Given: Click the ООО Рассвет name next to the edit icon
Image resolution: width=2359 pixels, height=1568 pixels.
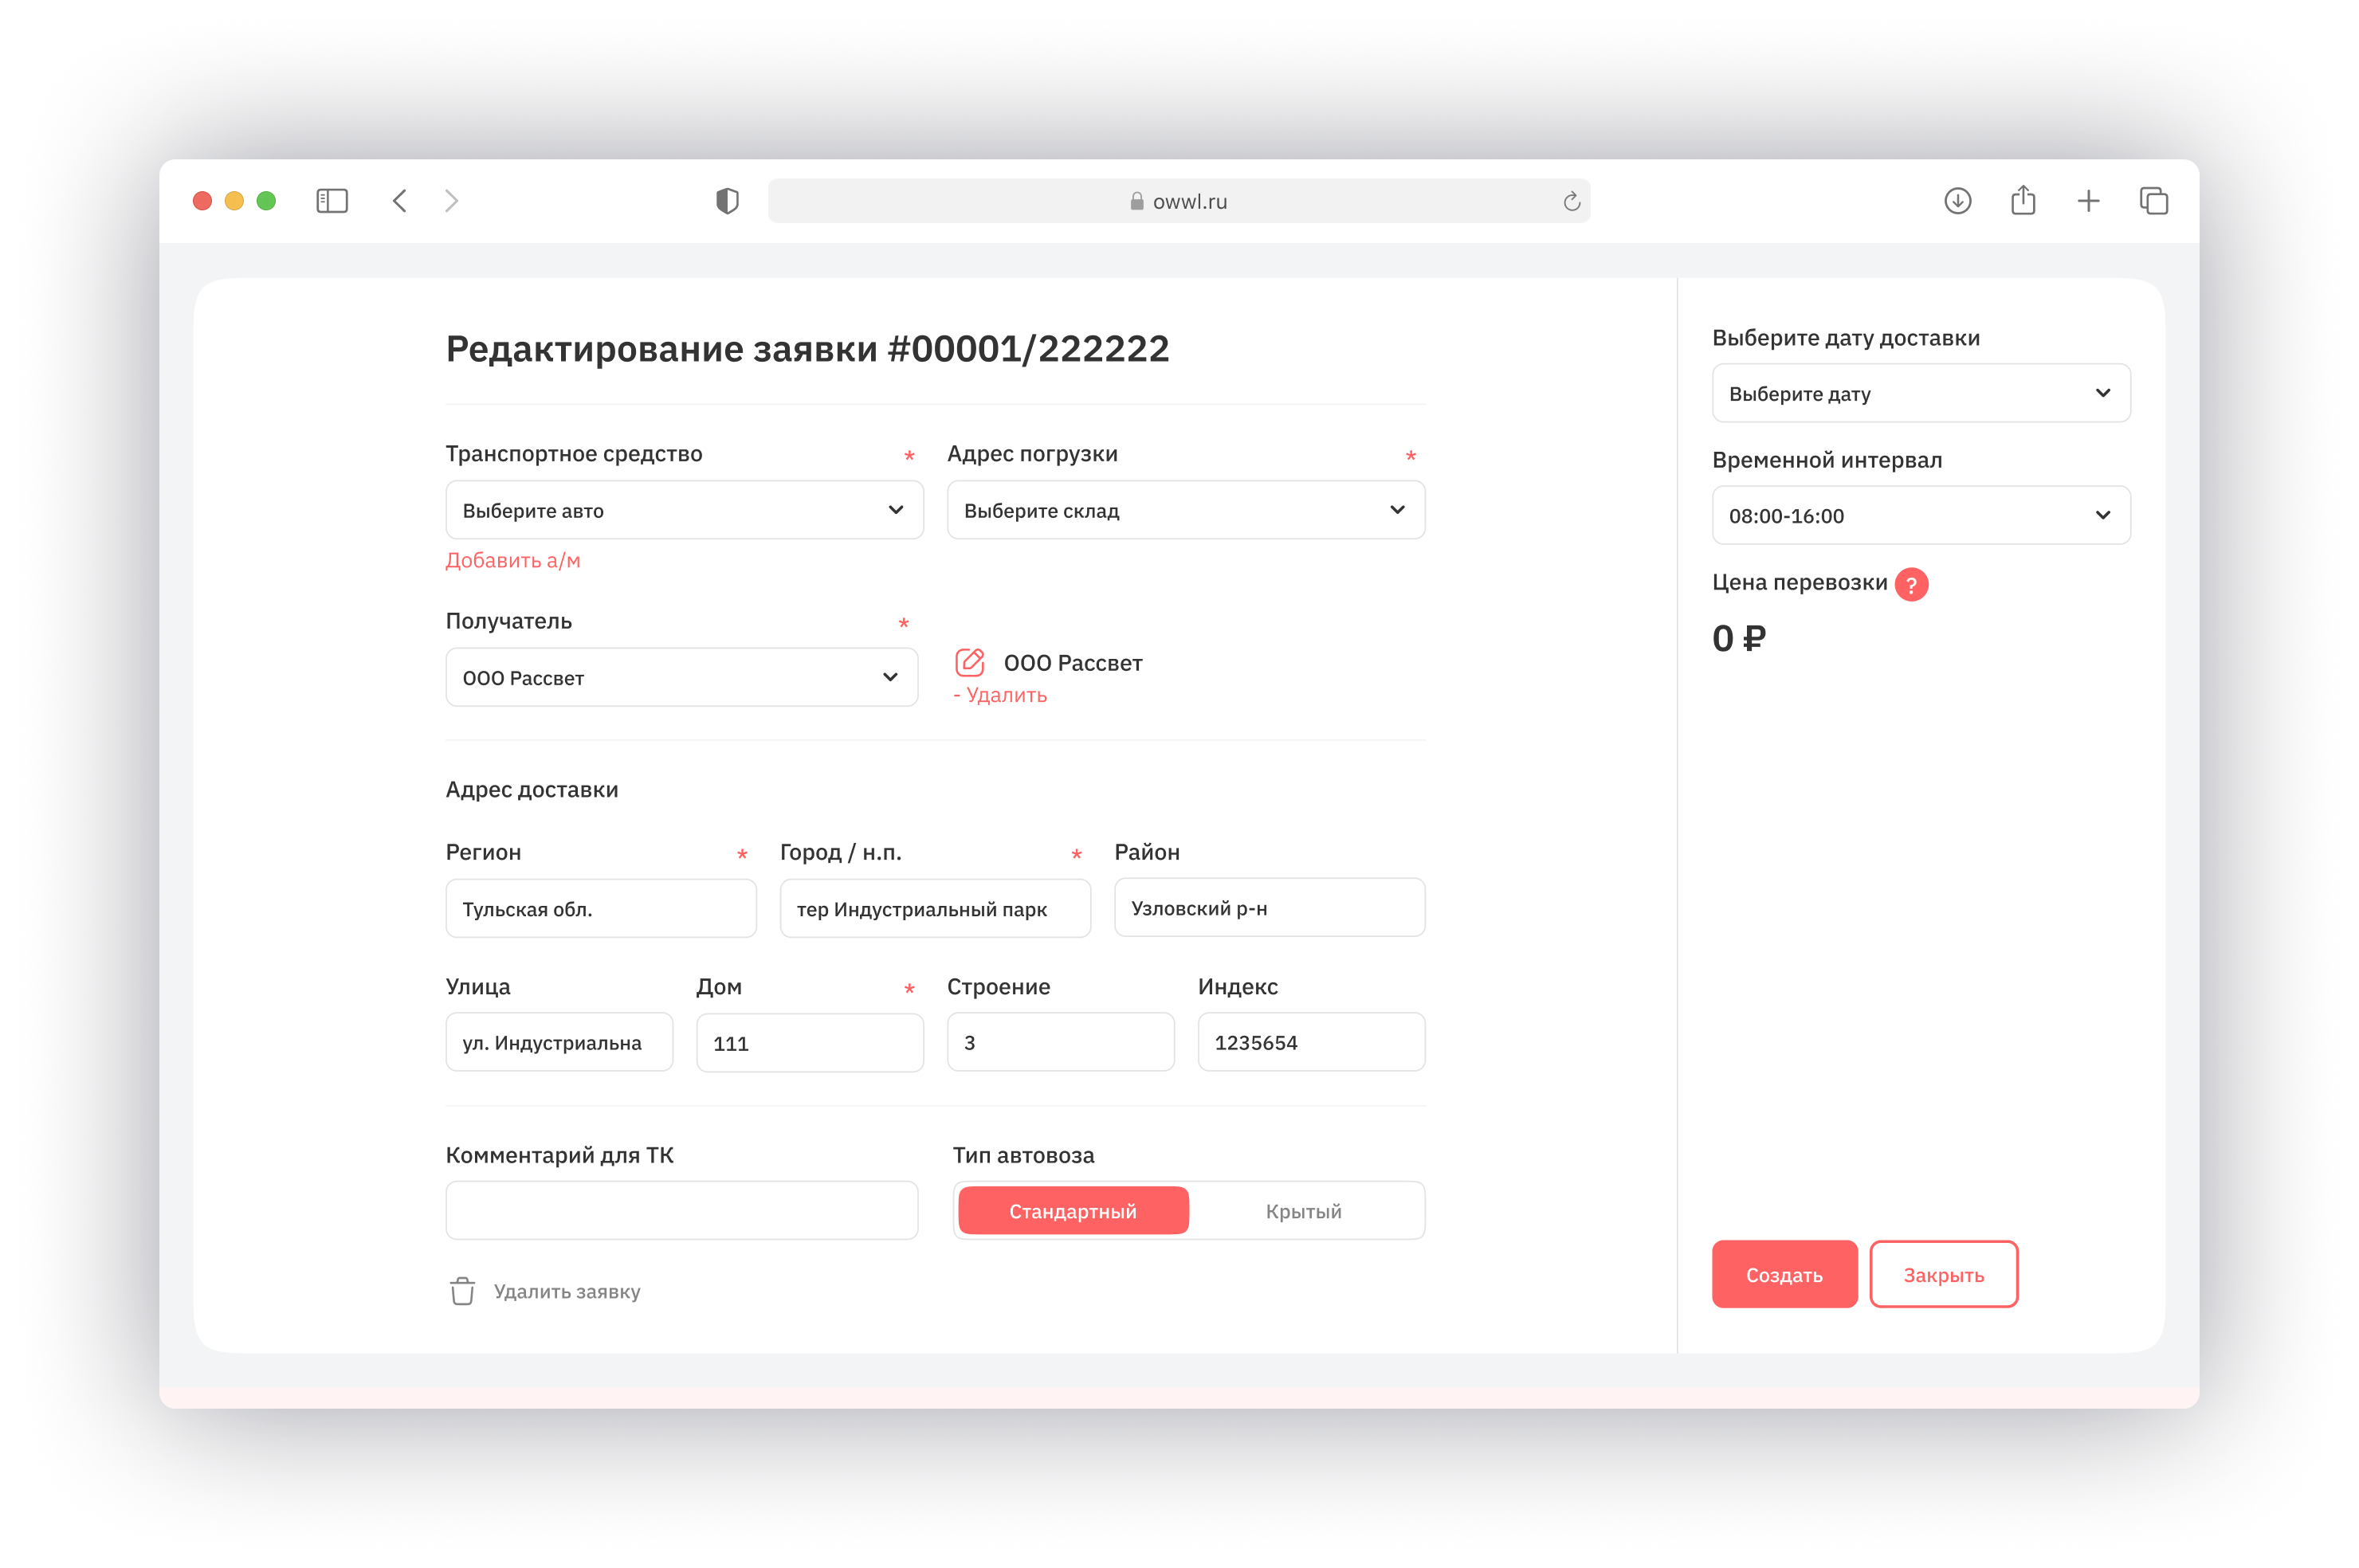Looking at the screenshot, I should [x=1072, y=663].
